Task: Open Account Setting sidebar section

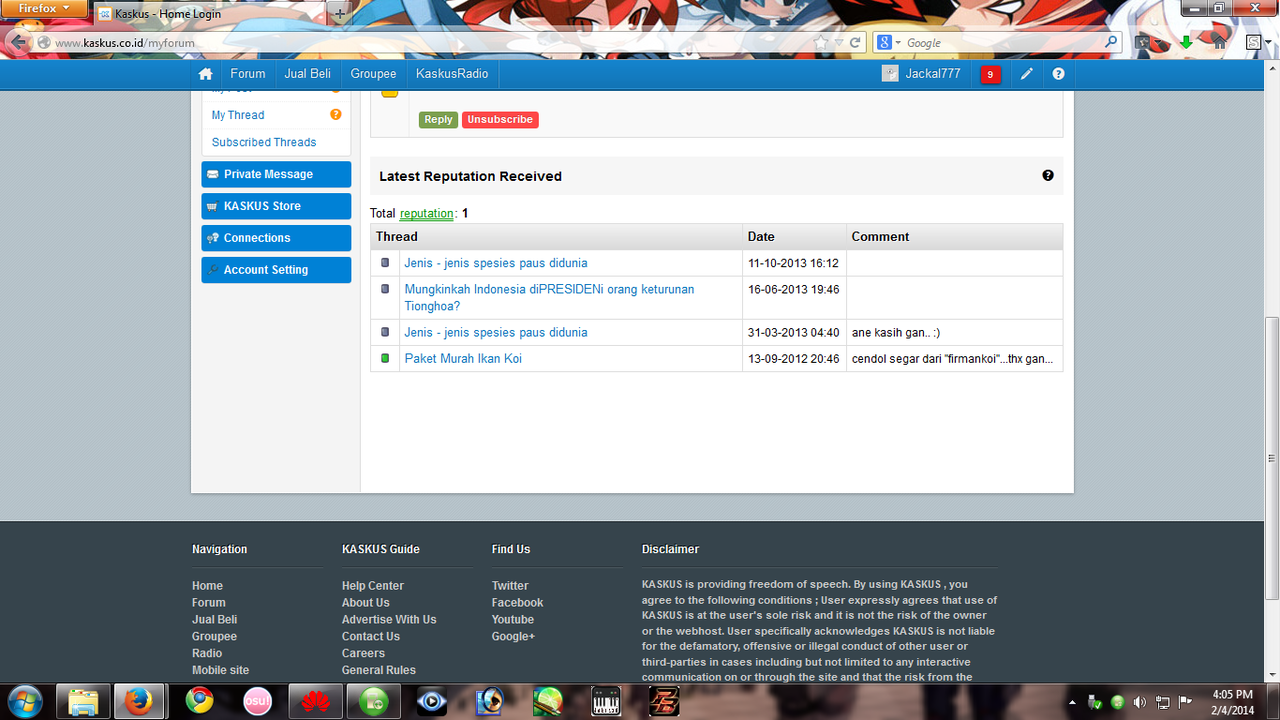Action: click(276, 270)
